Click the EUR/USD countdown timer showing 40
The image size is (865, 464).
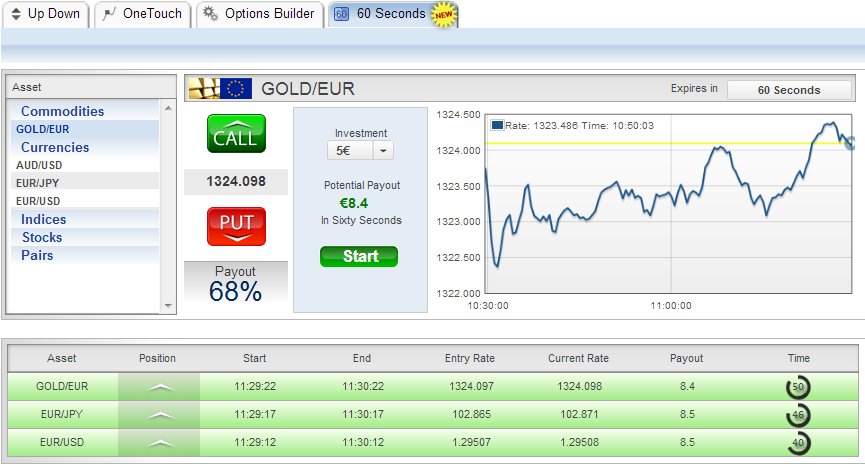(798, 442)
